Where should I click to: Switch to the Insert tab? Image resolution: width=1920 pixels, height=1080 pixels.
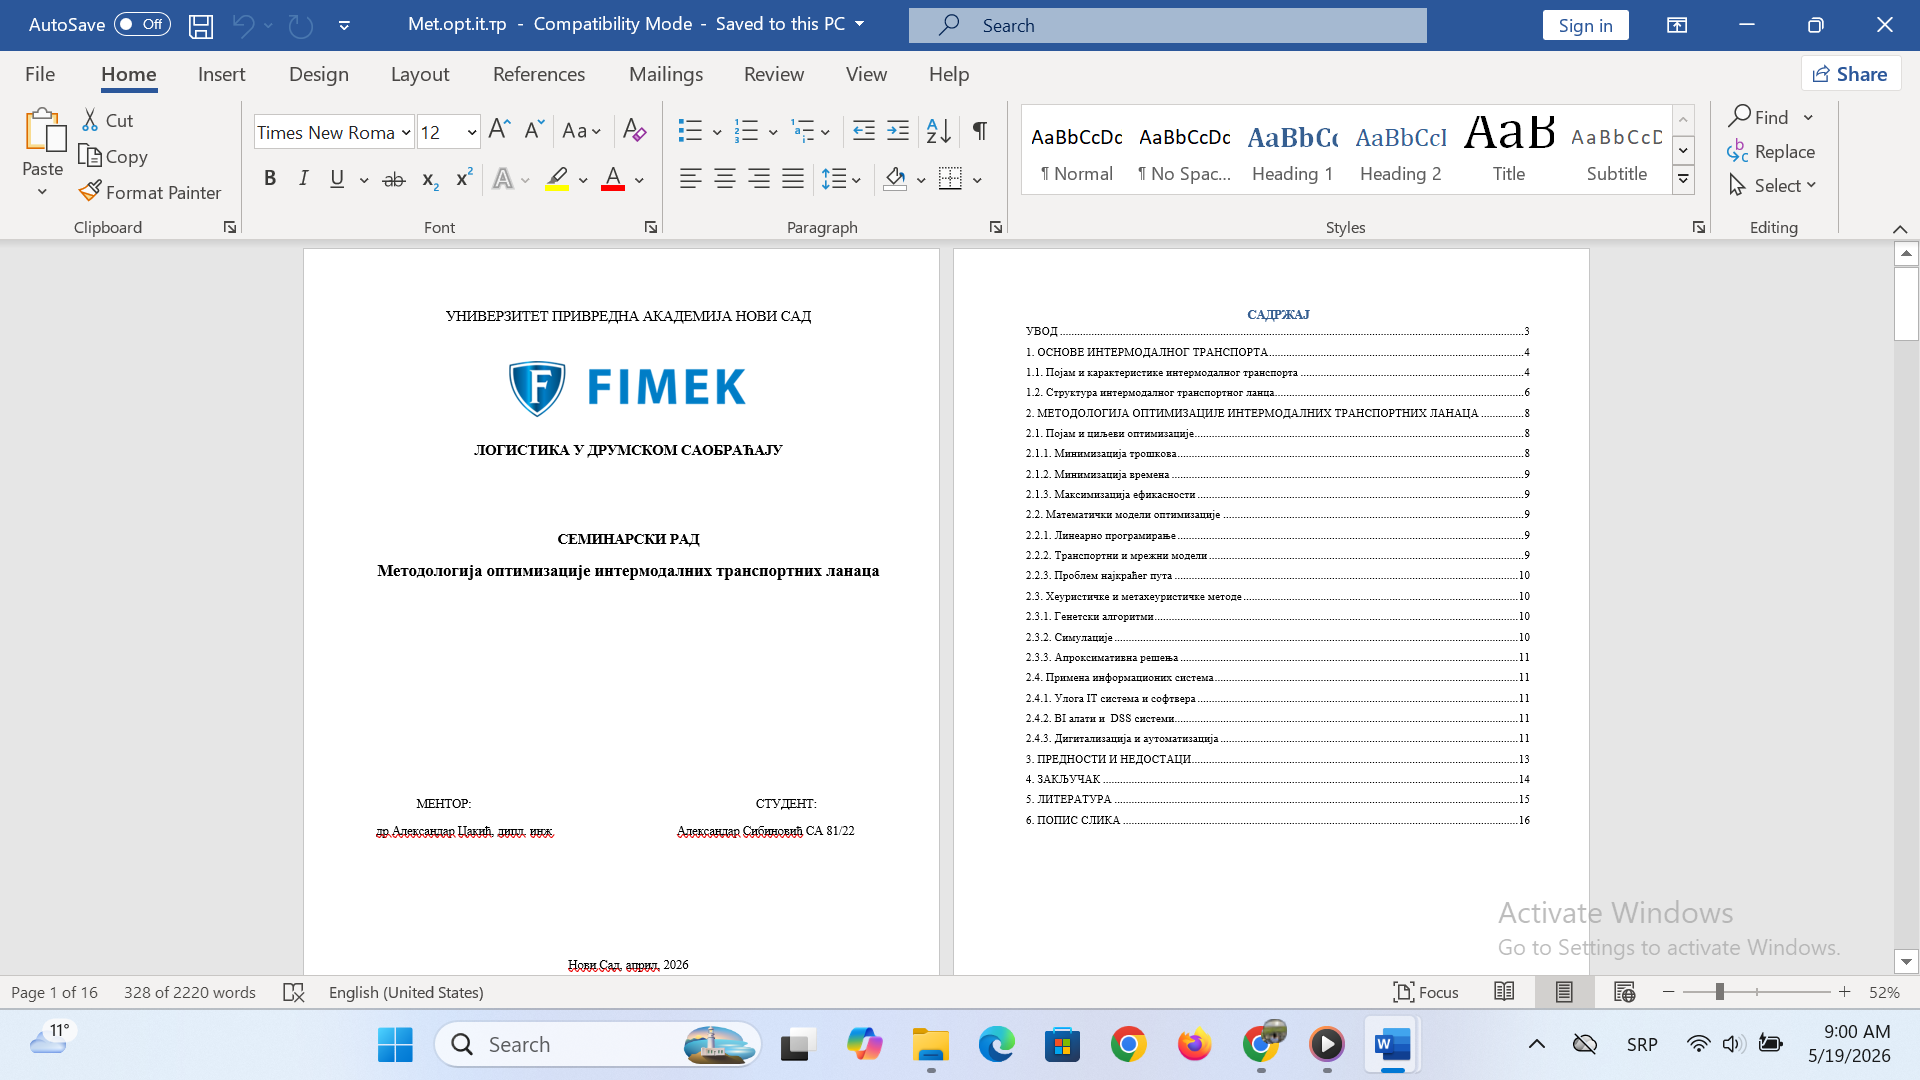click(221, 74)
